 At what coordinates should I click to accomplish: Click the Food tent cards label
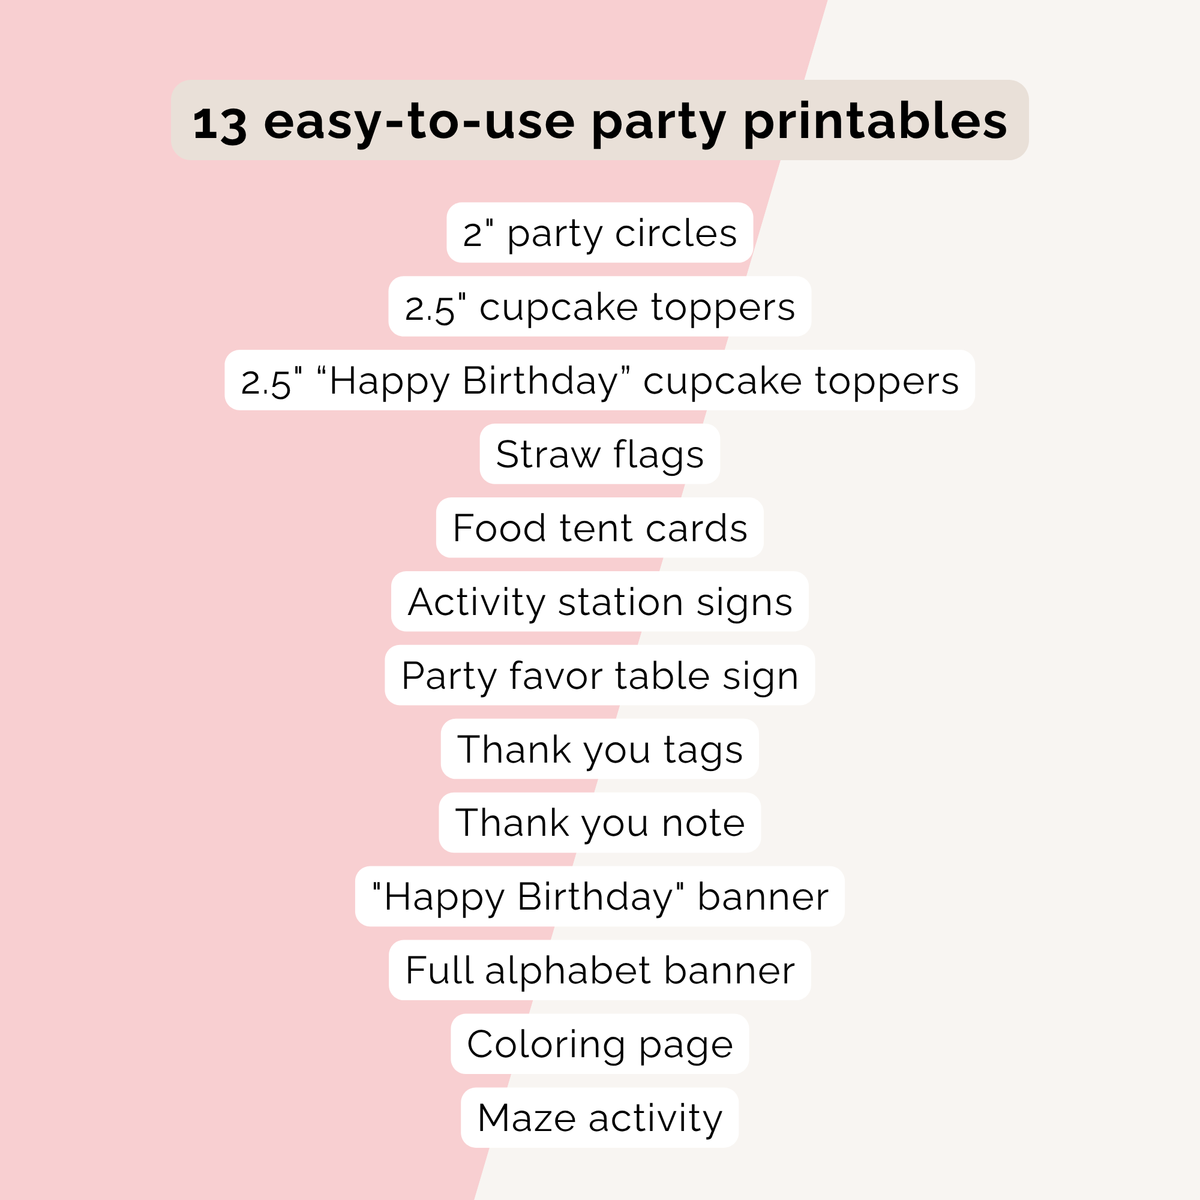pyautogui.click(x=599, y=528)
